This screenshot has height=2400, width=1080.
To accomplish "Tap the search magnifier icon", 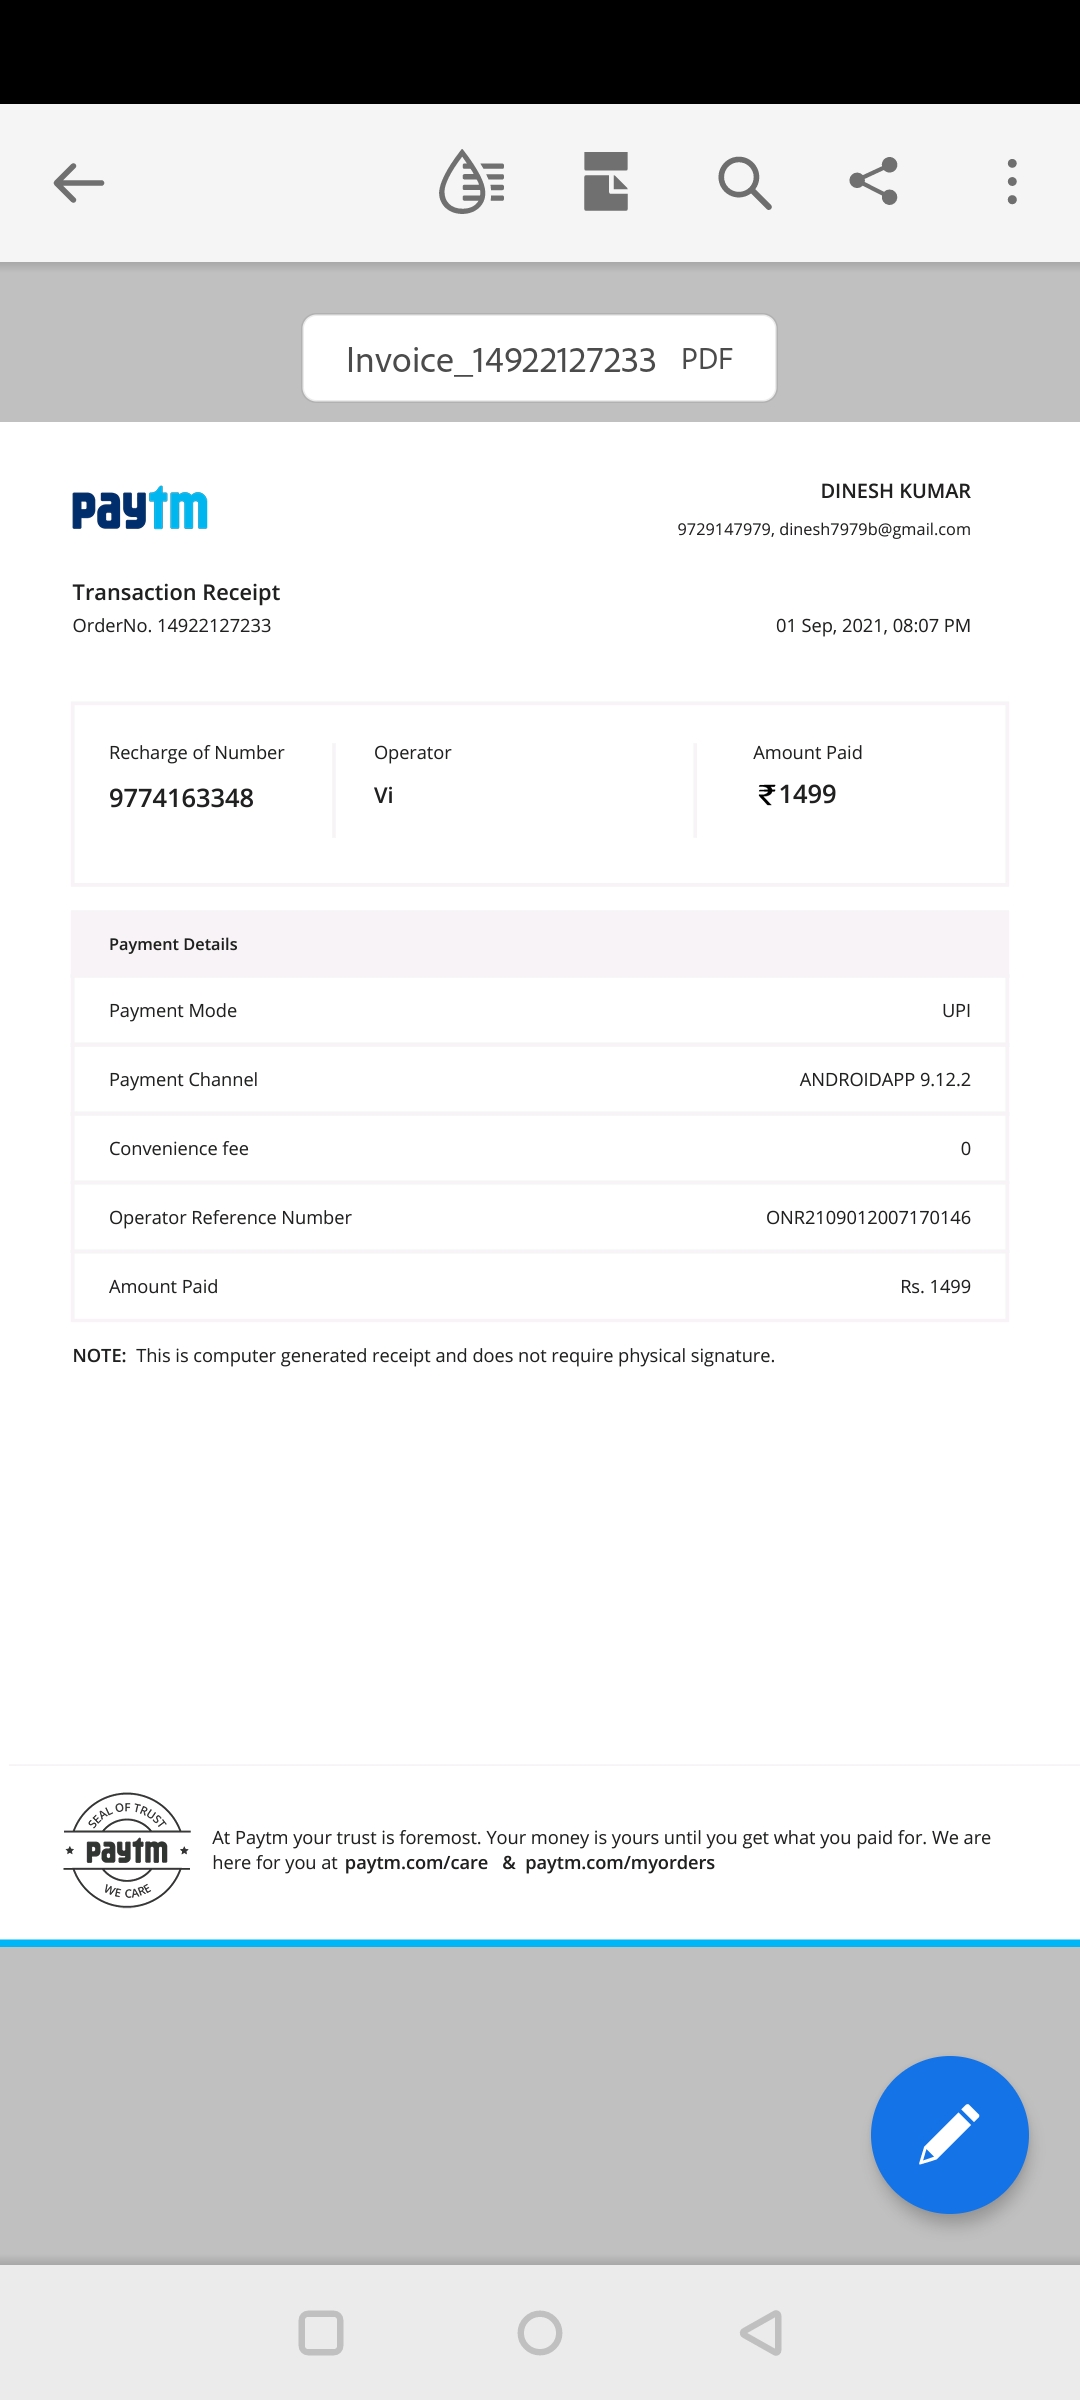I will [x=744, y=183].
